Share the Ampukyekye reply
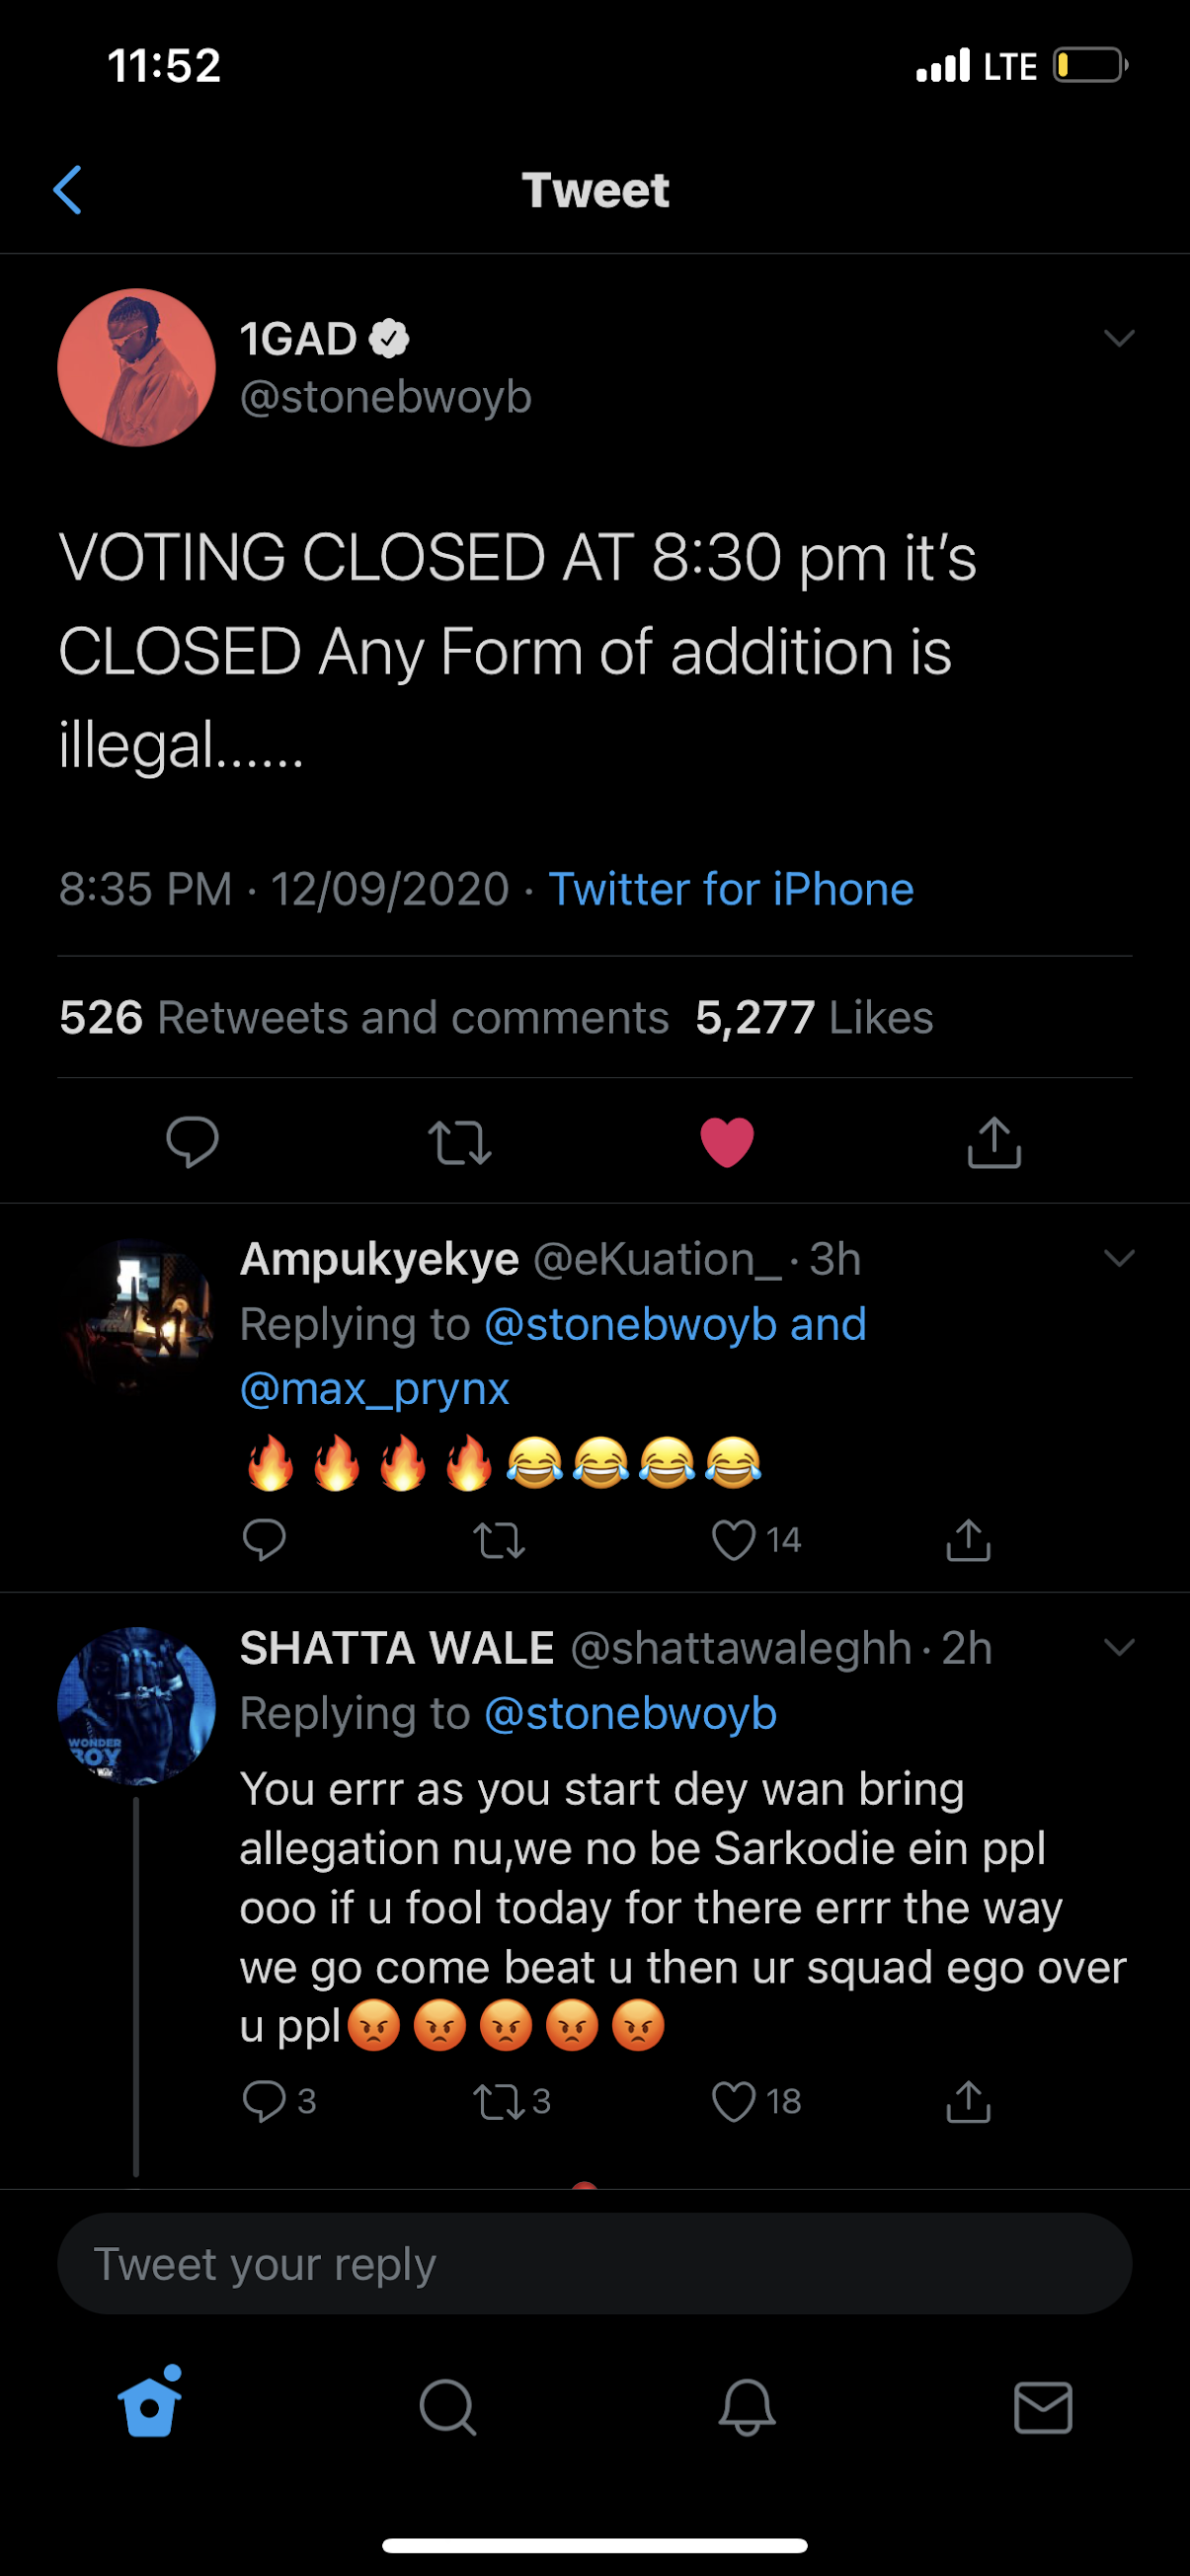This screenshot has height=2576, width=1190. (968, 1540)
